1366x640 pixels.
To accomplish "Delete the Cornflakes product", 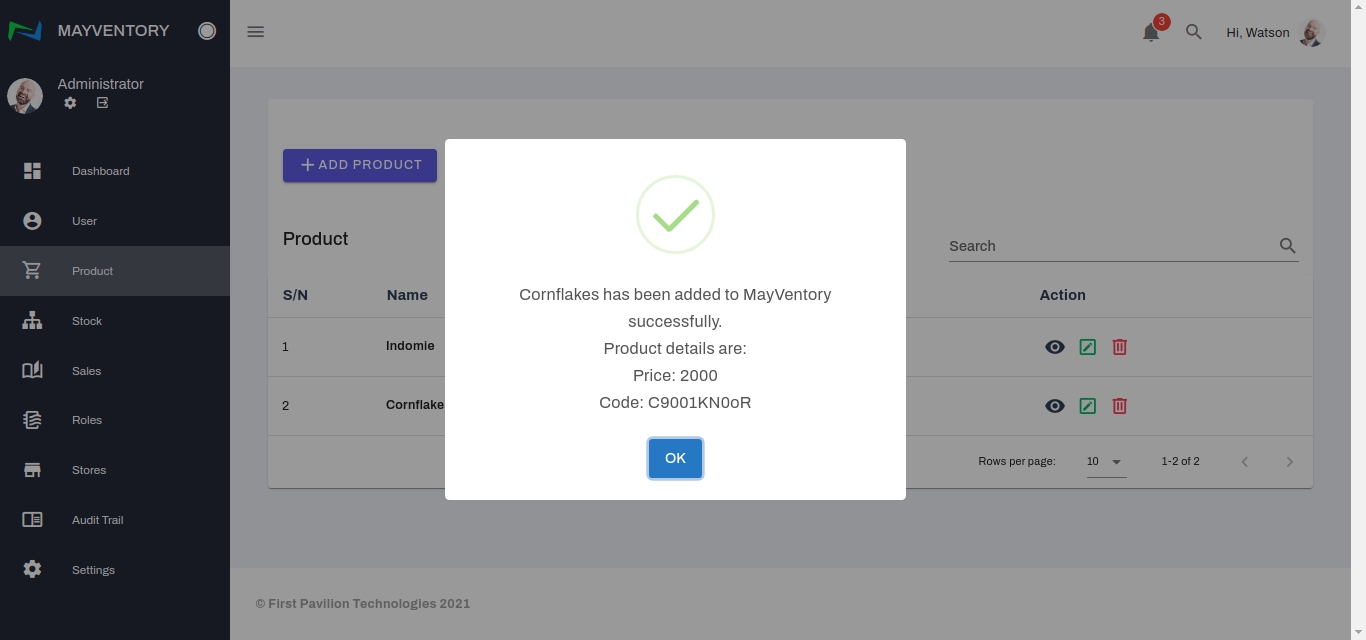I will point(1119,406).
